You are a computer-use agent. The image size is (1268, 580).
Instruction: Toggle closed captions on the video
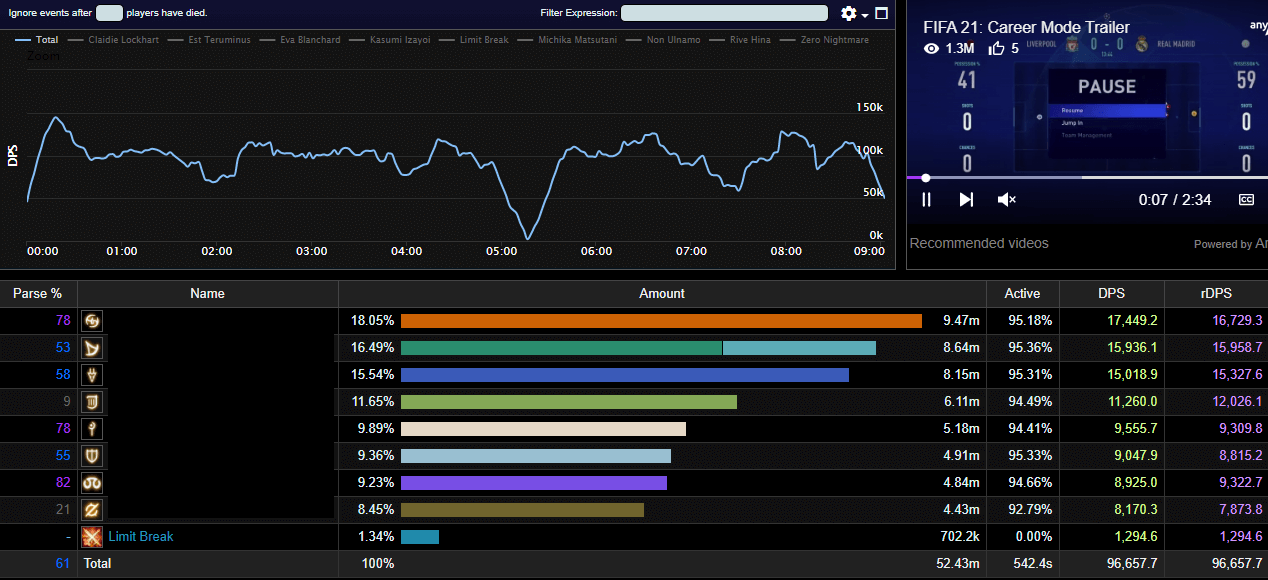[x=1246, y=200]
